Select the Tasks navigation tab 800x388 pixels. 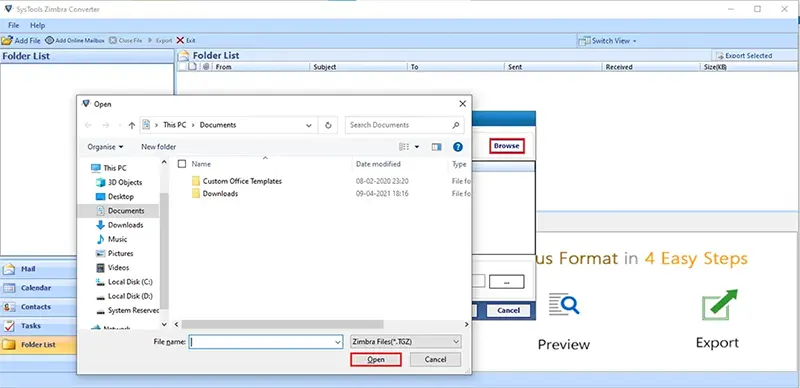coord(38,326)
